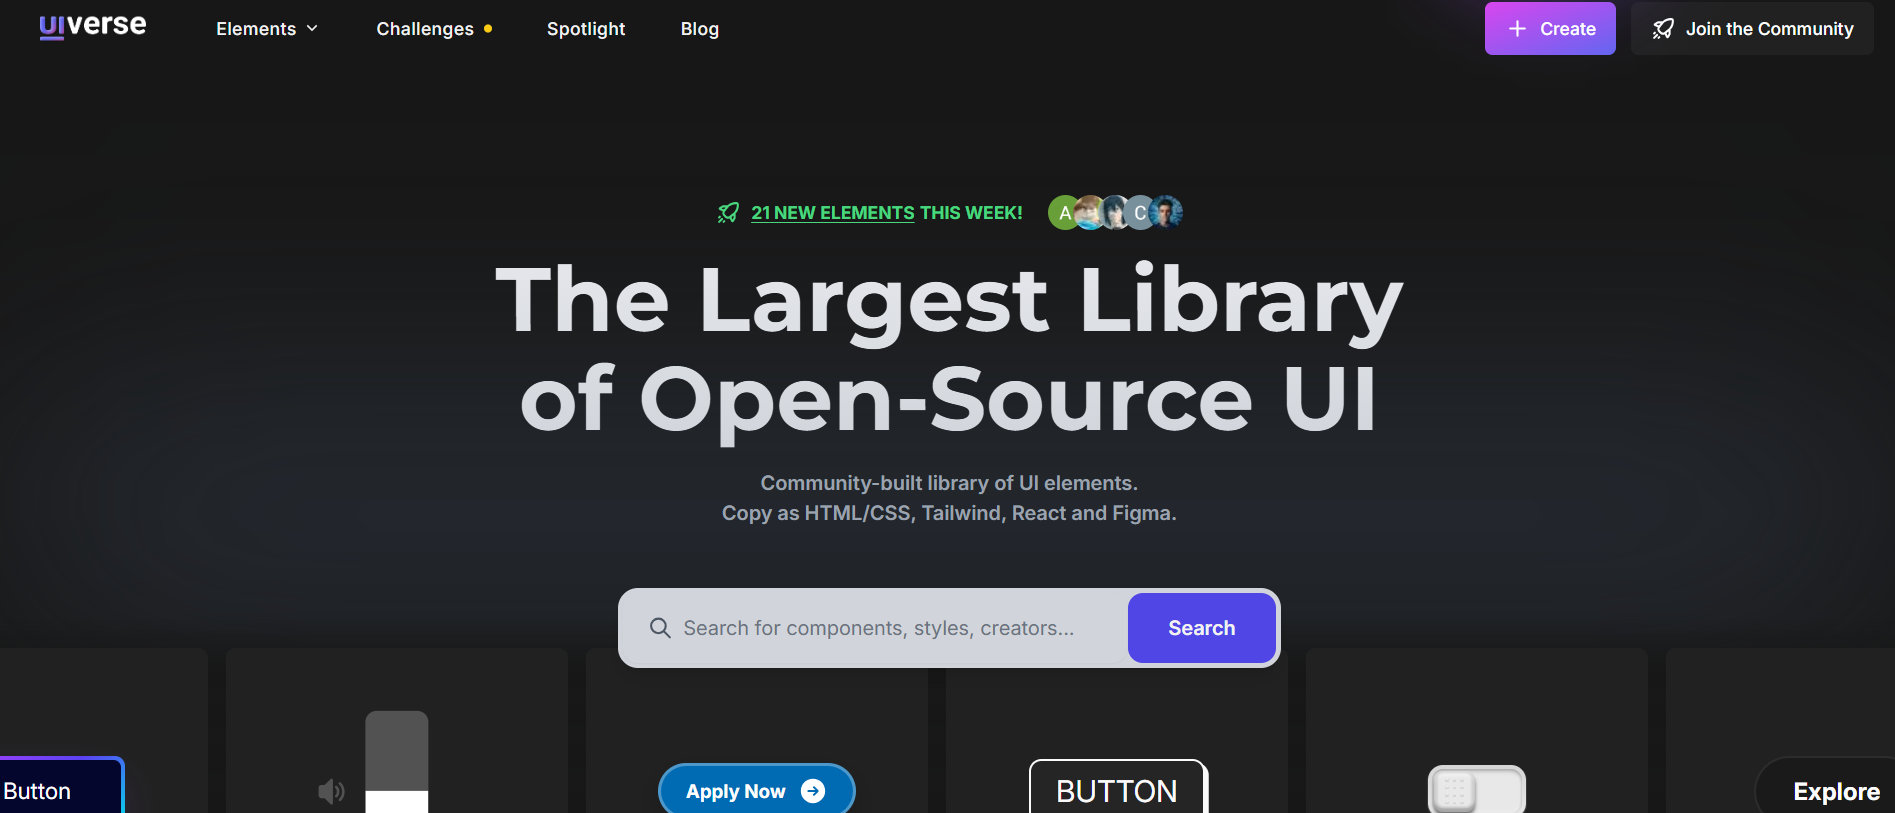Click the speaker volume icon

pyautogui.click(x=331, y=792)
